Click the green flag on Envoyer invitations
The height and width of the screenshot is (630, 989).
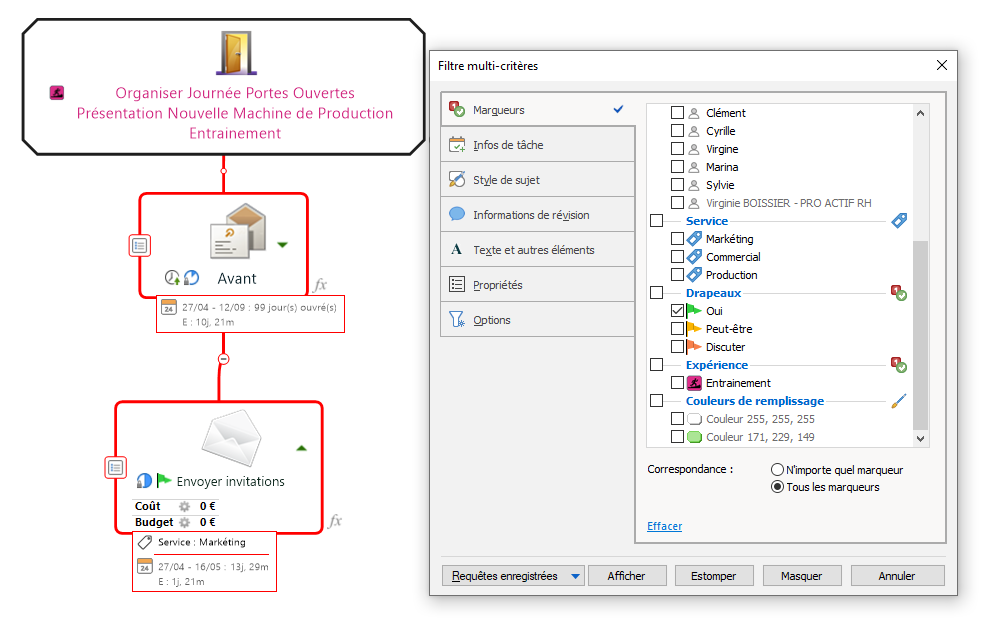tap(164, 481)
